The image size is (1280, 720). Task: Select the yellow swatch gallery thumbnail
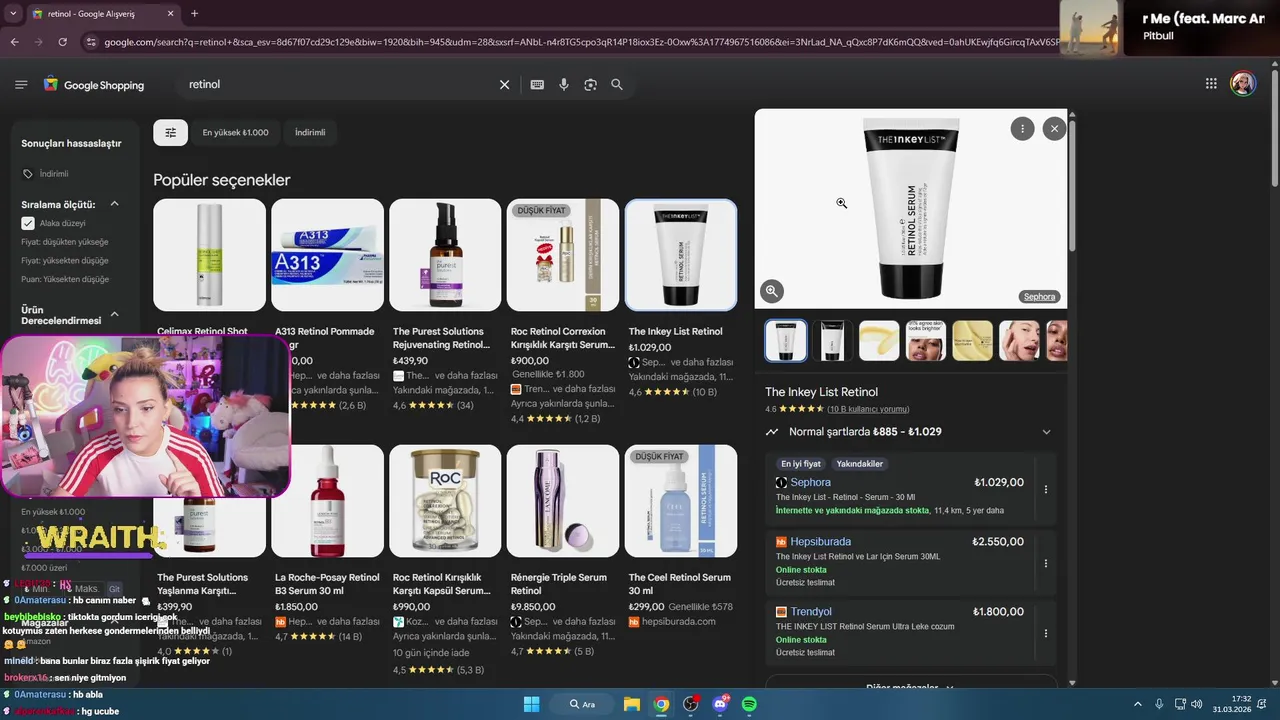(879, 341)
